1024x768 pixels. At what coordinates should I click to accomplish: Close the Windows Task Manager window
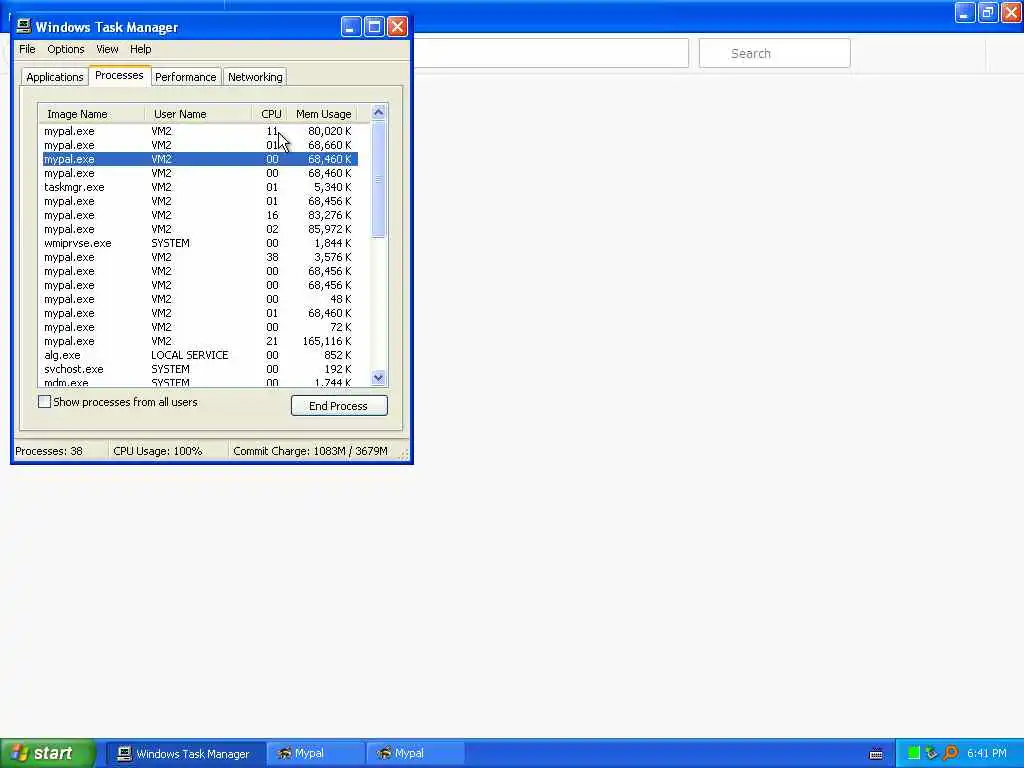click(x=397, y=27)
